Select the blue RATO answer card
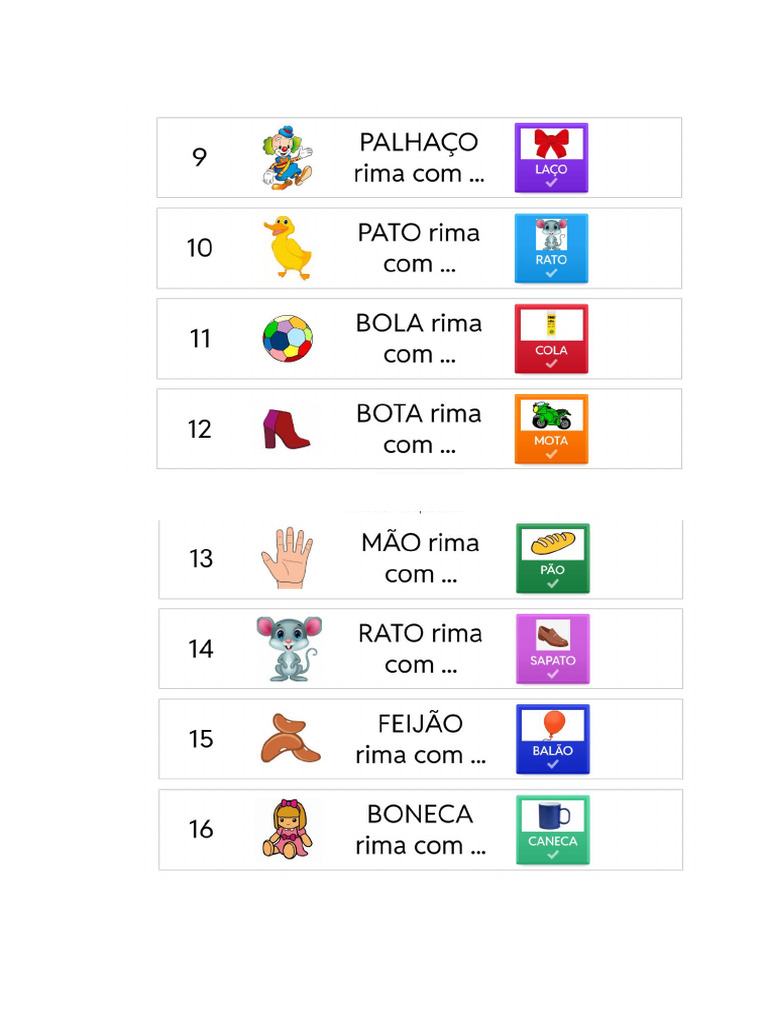The image size is (768, 1024). [551, 248]
